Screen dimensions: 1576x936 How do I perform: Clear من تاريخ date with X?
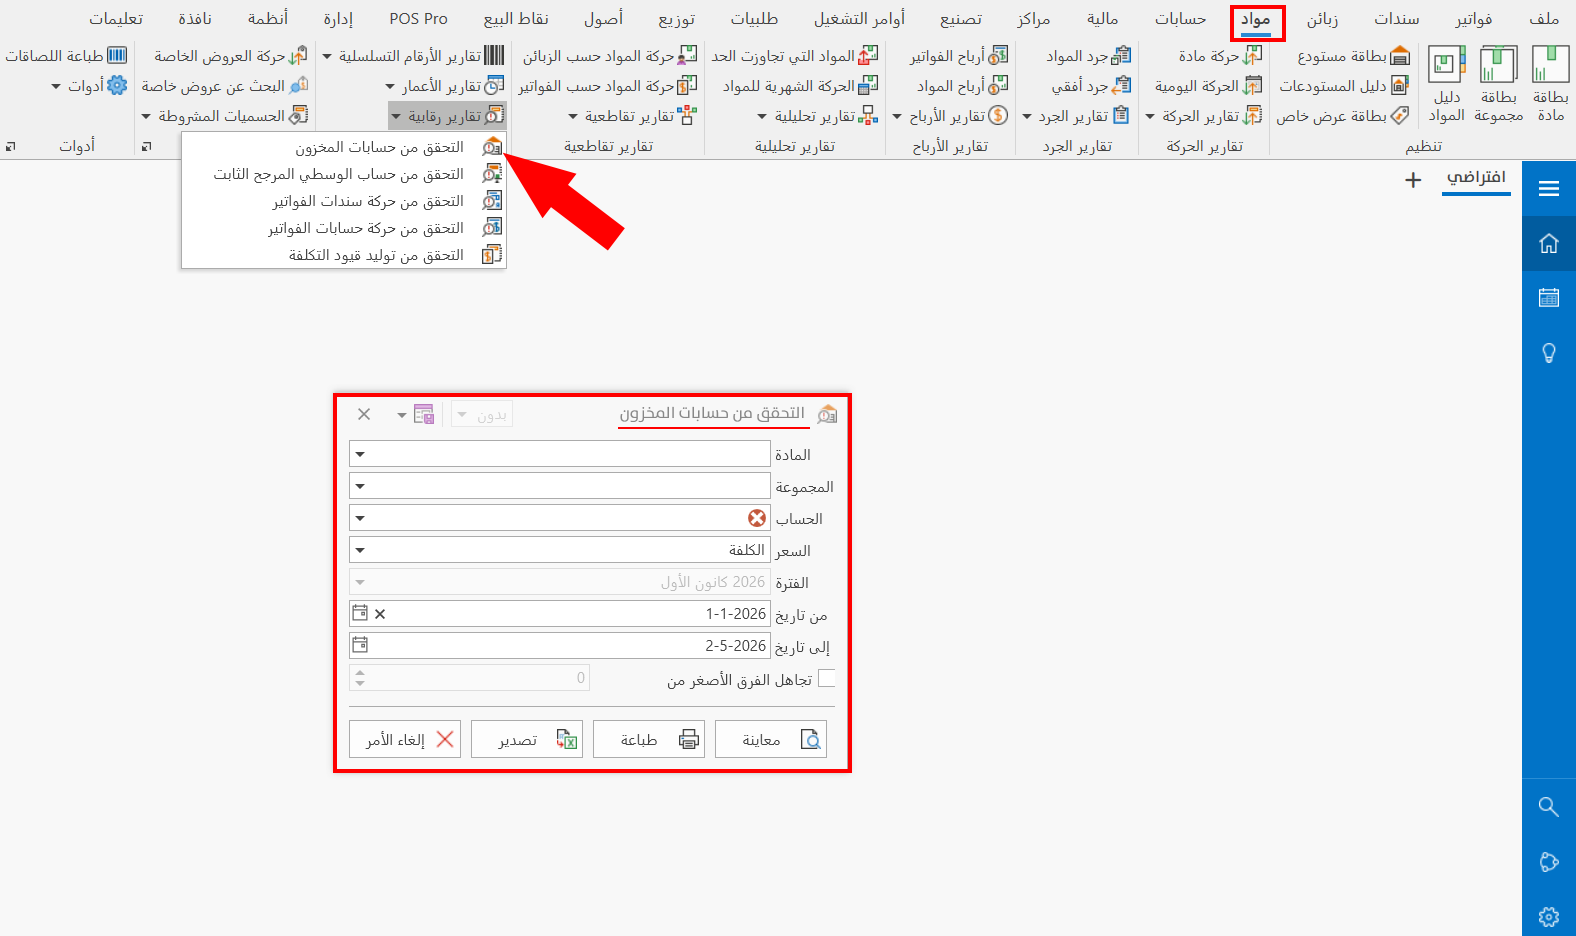[x=380, y=614]
